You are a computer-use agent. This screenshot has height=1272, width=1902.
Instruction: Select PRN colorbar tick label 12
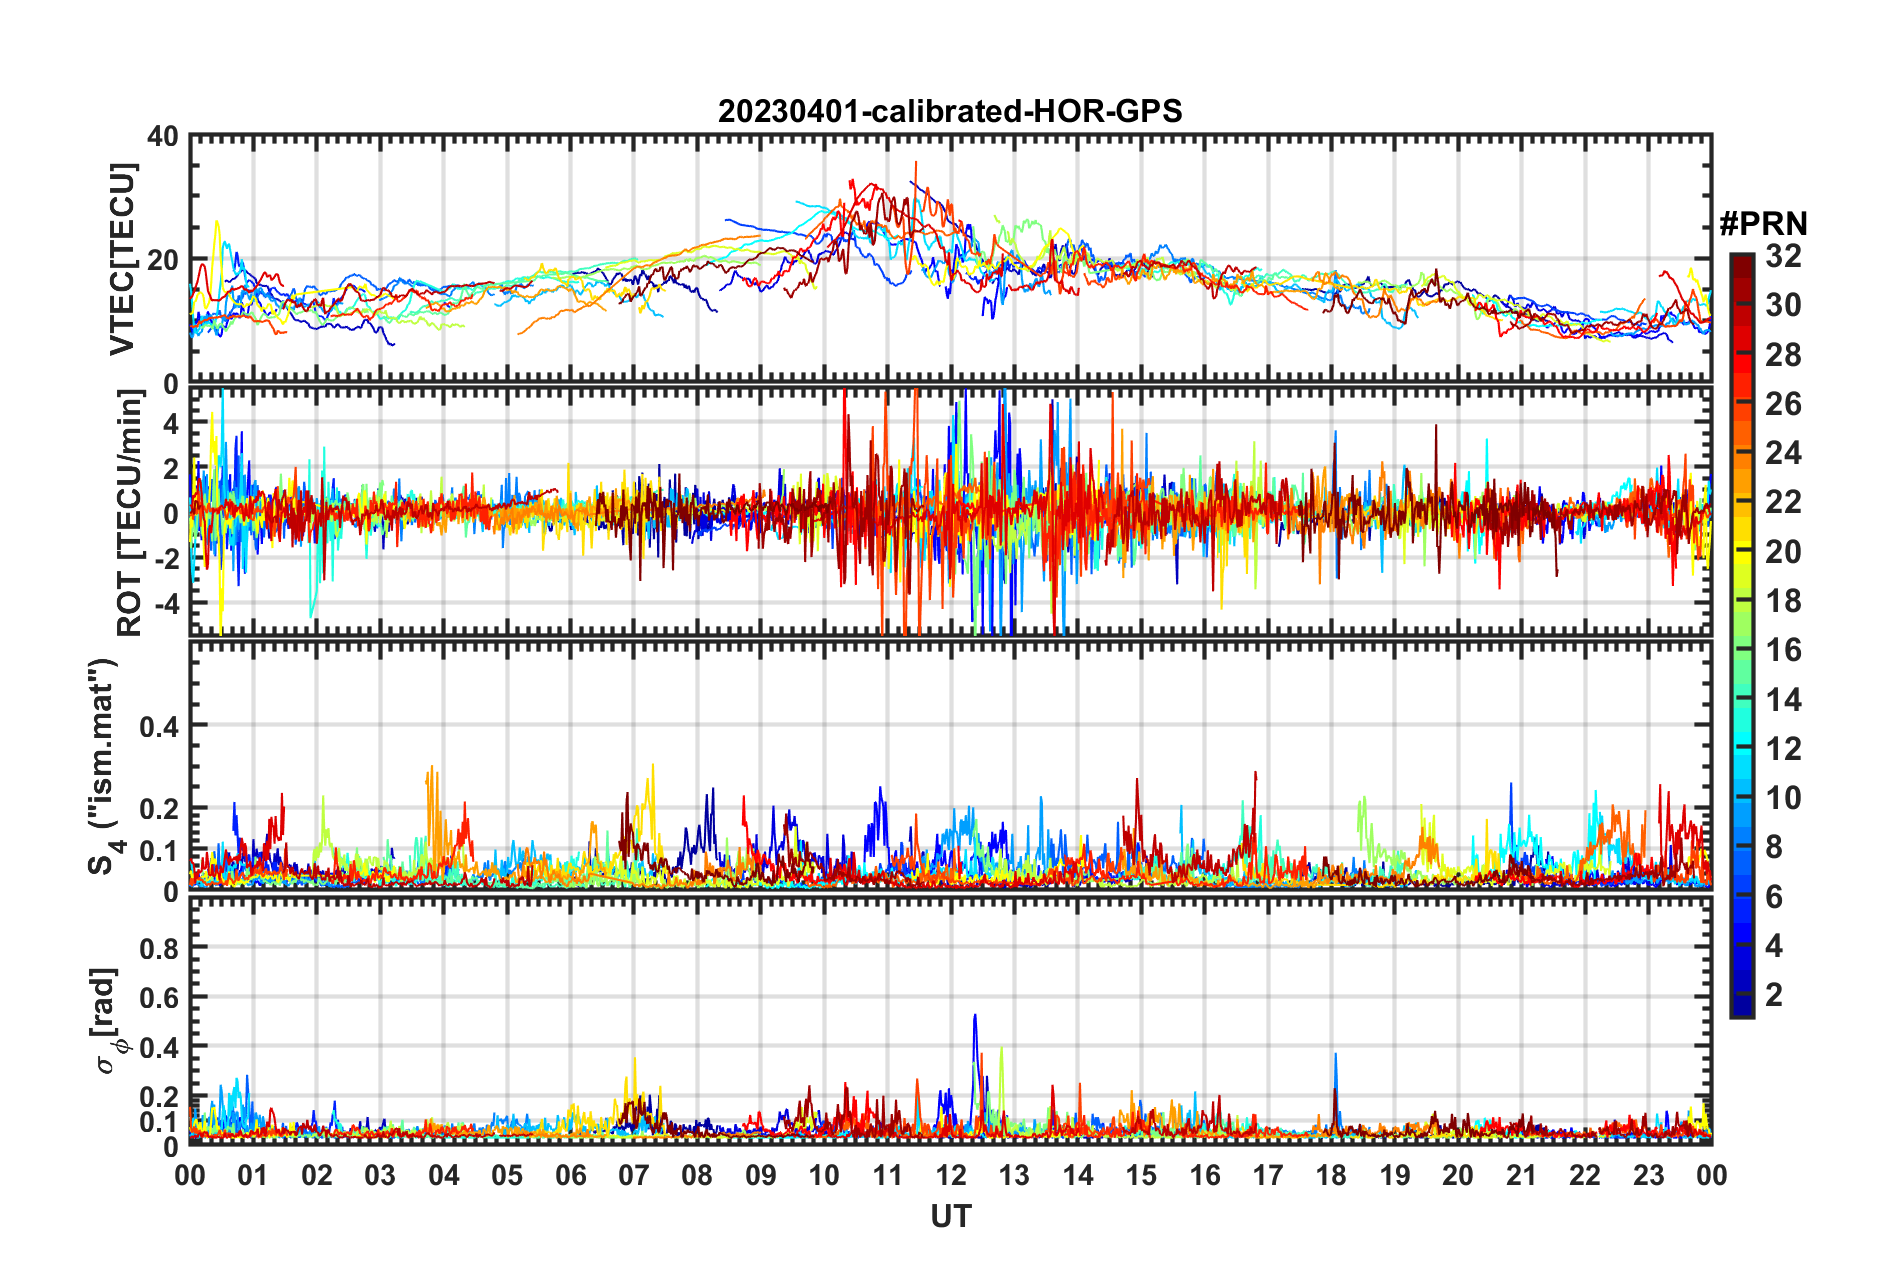(1783, 748)
